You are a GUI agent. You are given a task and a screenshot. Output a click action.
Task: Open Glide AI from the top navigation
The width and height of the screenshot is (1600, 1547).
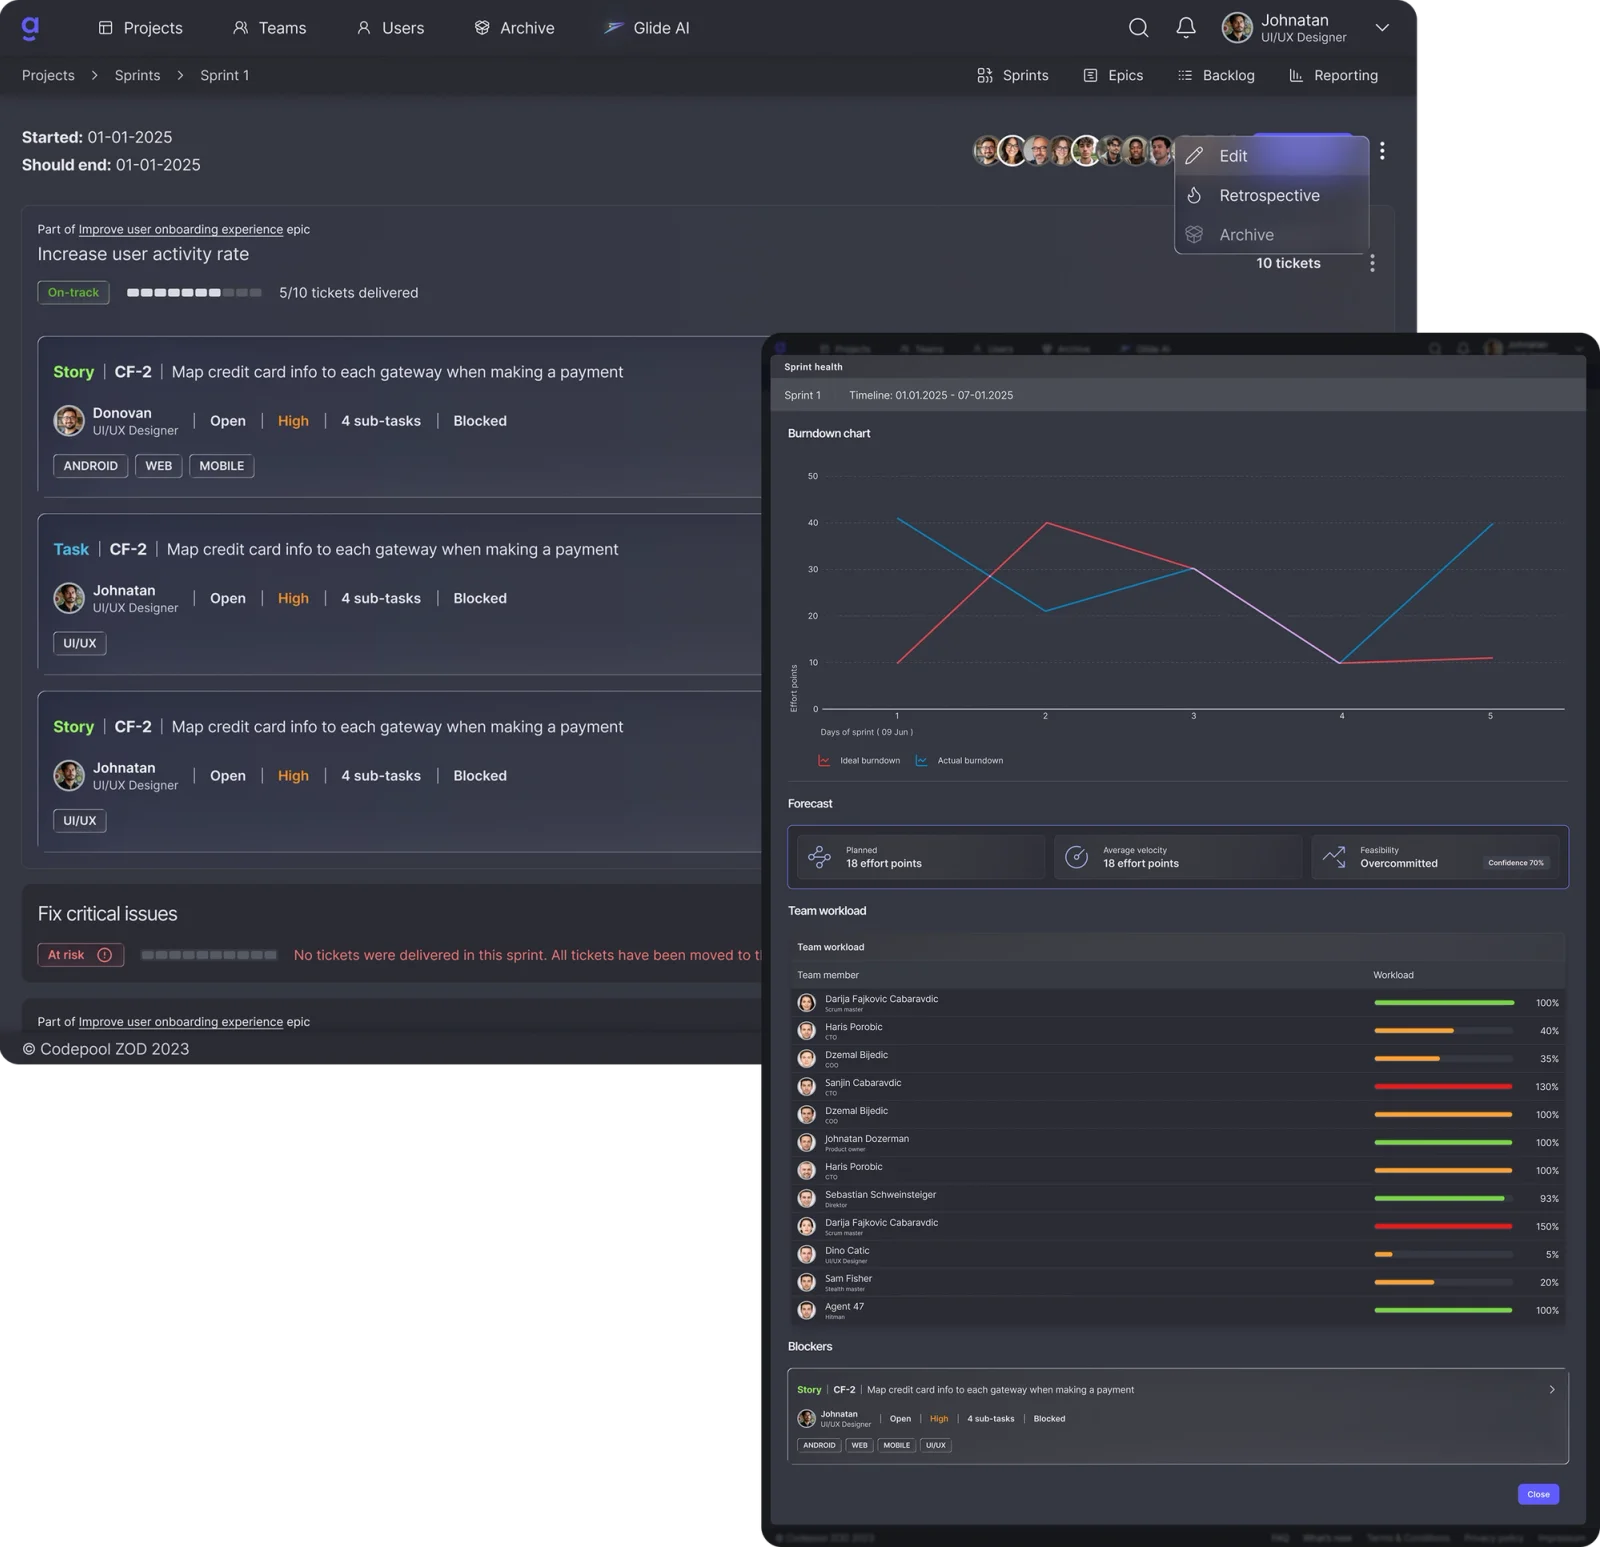[x=646, y=28]
